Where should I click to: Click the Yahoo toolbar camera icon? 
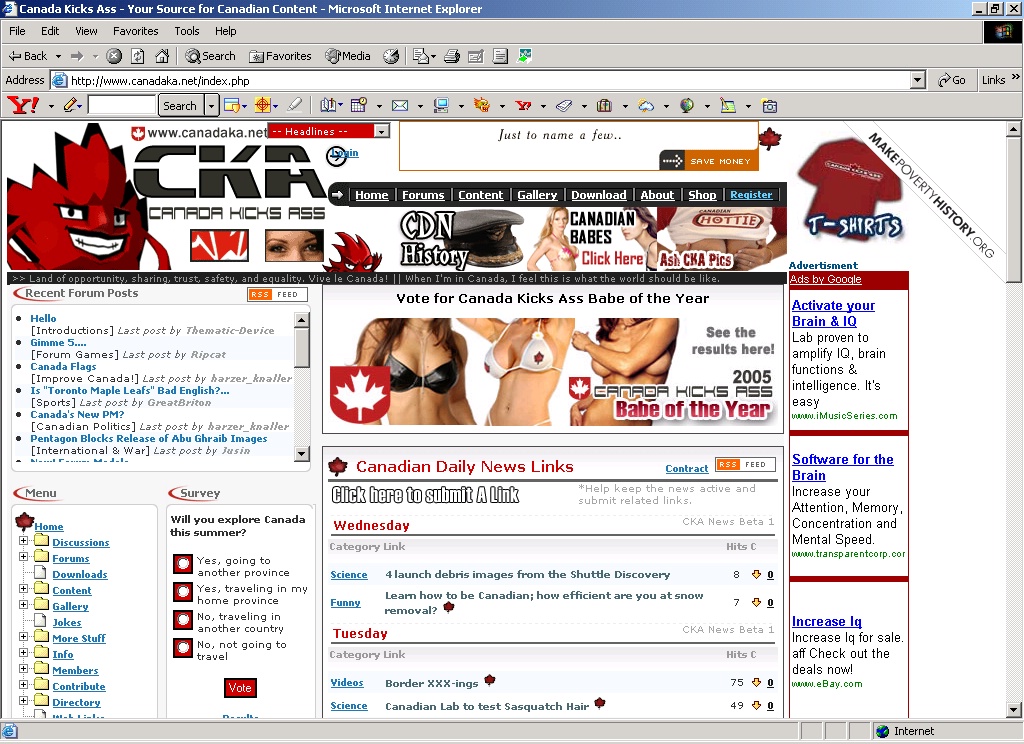(770, 105)
